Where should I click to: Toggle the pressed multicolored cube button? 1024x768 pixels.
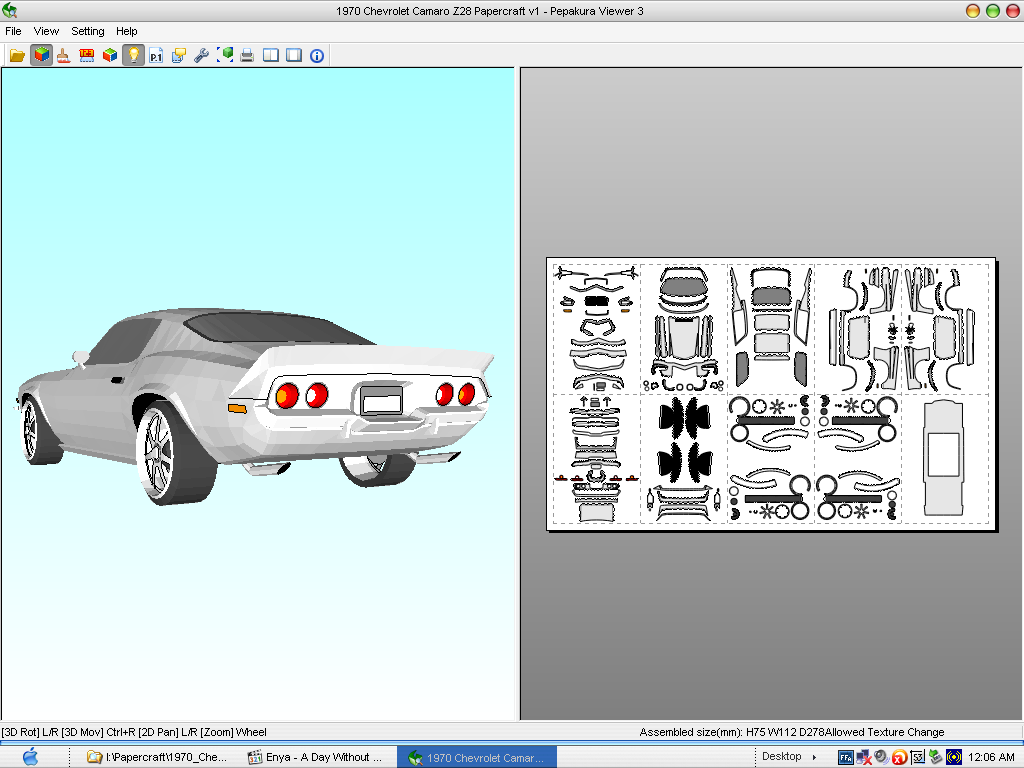[x=41, y=56]
